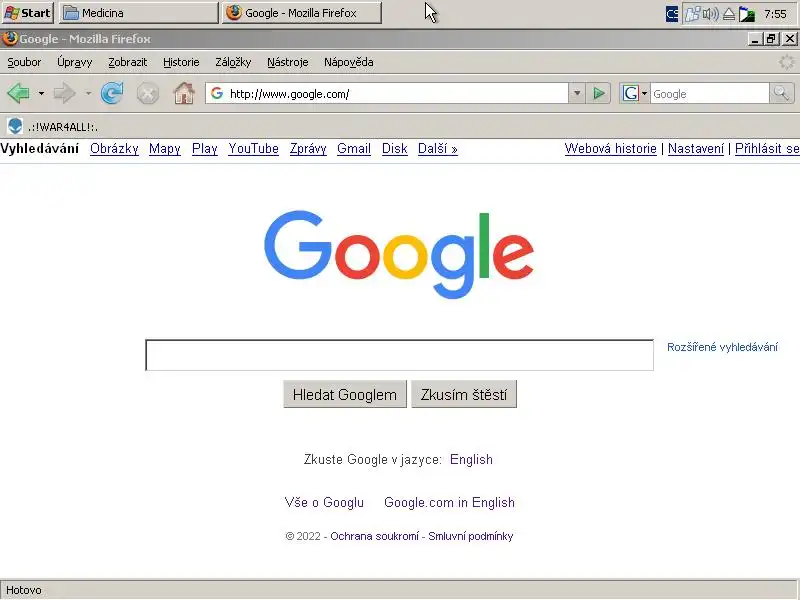800x600 pixels.
Task: Click the Firefox icon in window title bar
Action: point(9,38)
